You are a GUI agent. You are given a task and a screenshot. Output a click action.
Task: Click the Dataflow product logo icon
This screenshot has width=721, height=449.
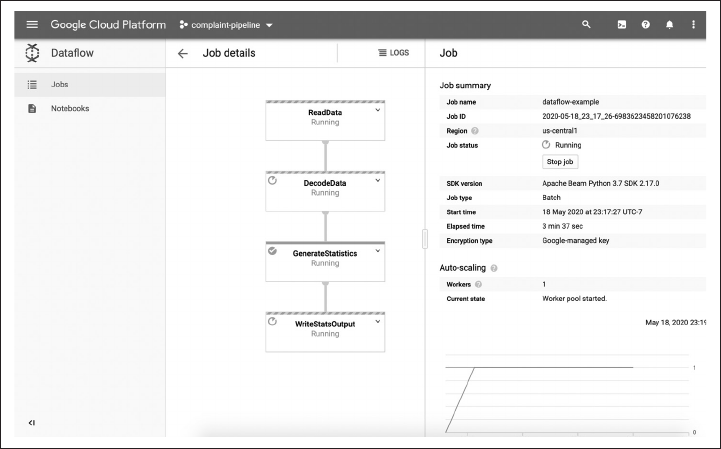tap(32, 53)
